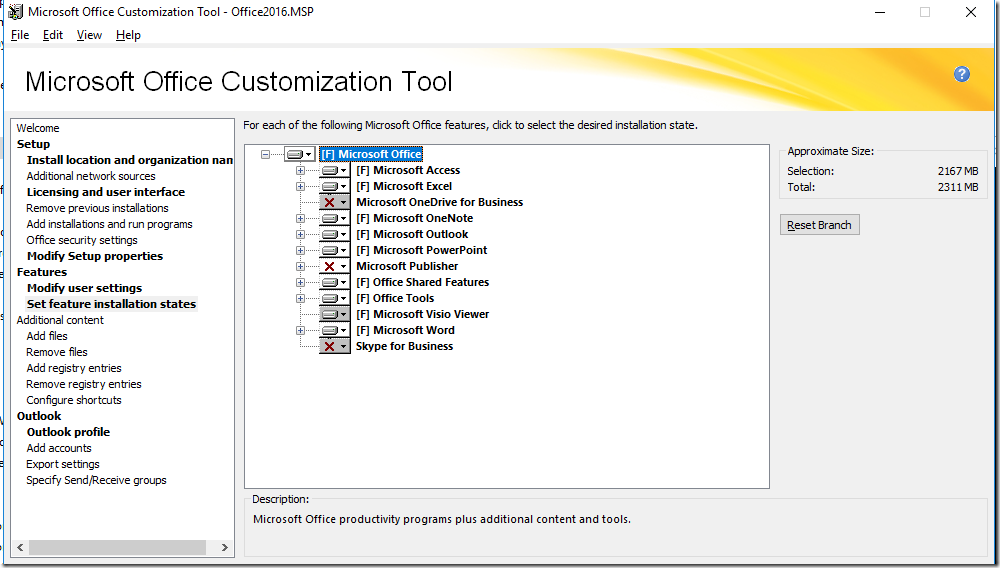Open install state dropdown for Microsoft OneNote
The height and width of the screenshot is (568, 1000).
[x=343, y=218]
